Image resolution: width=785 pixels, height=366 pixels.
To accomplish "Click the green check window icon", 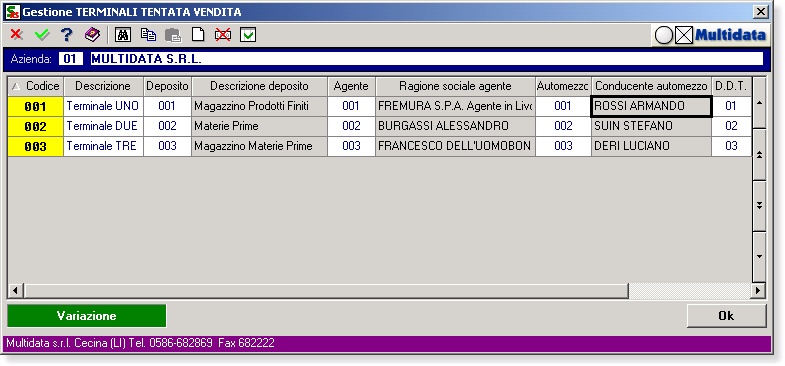I will point(248,35).
